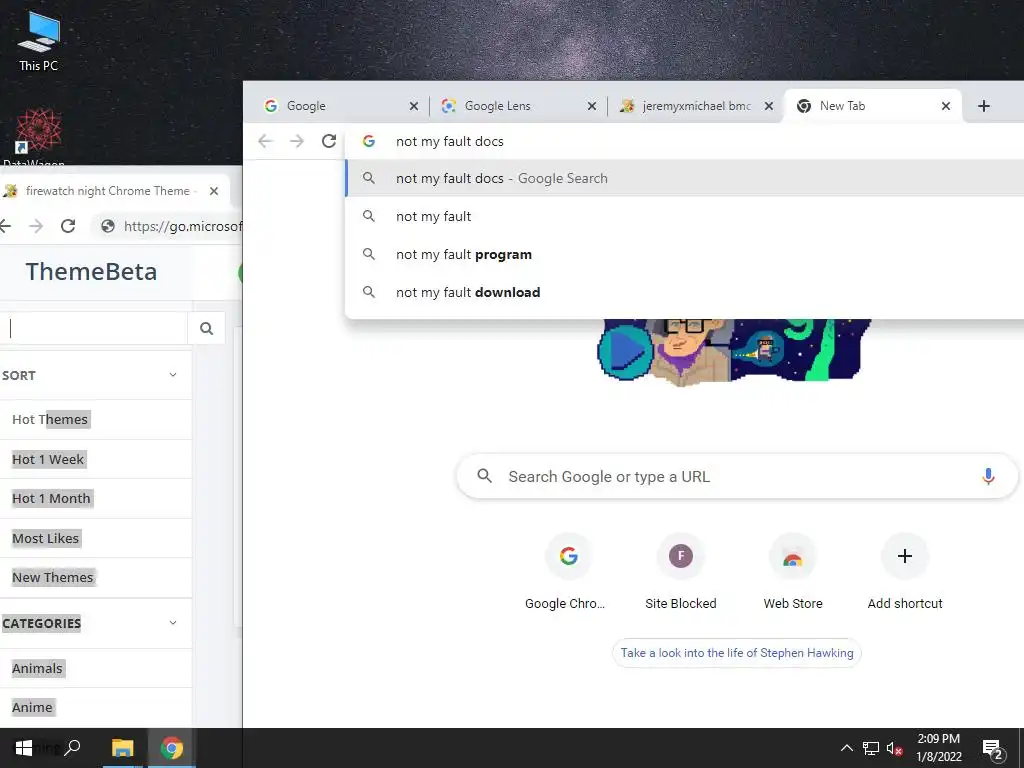Open Hot 1 Week link
Image resolution: width=1024 pixels, height=768 pixels.
[x=48, y=459]
